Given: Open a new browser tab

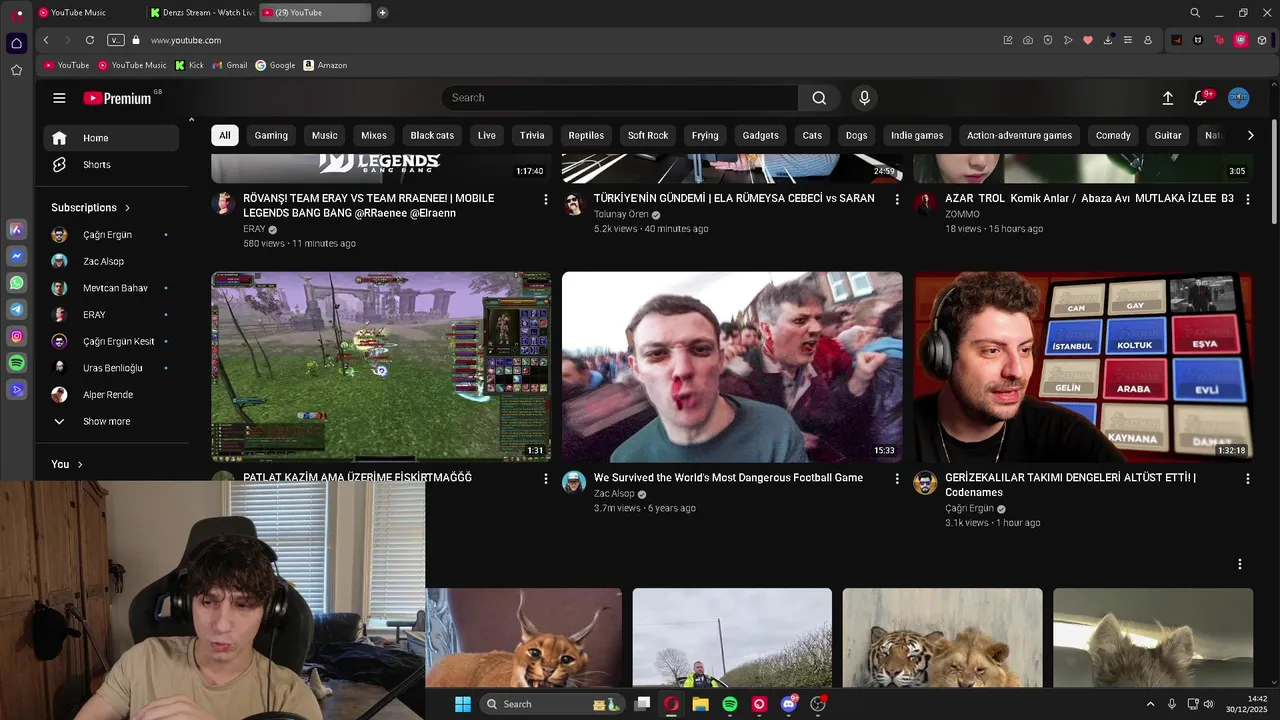Looking at the screenshot, I should coord(383,13).
